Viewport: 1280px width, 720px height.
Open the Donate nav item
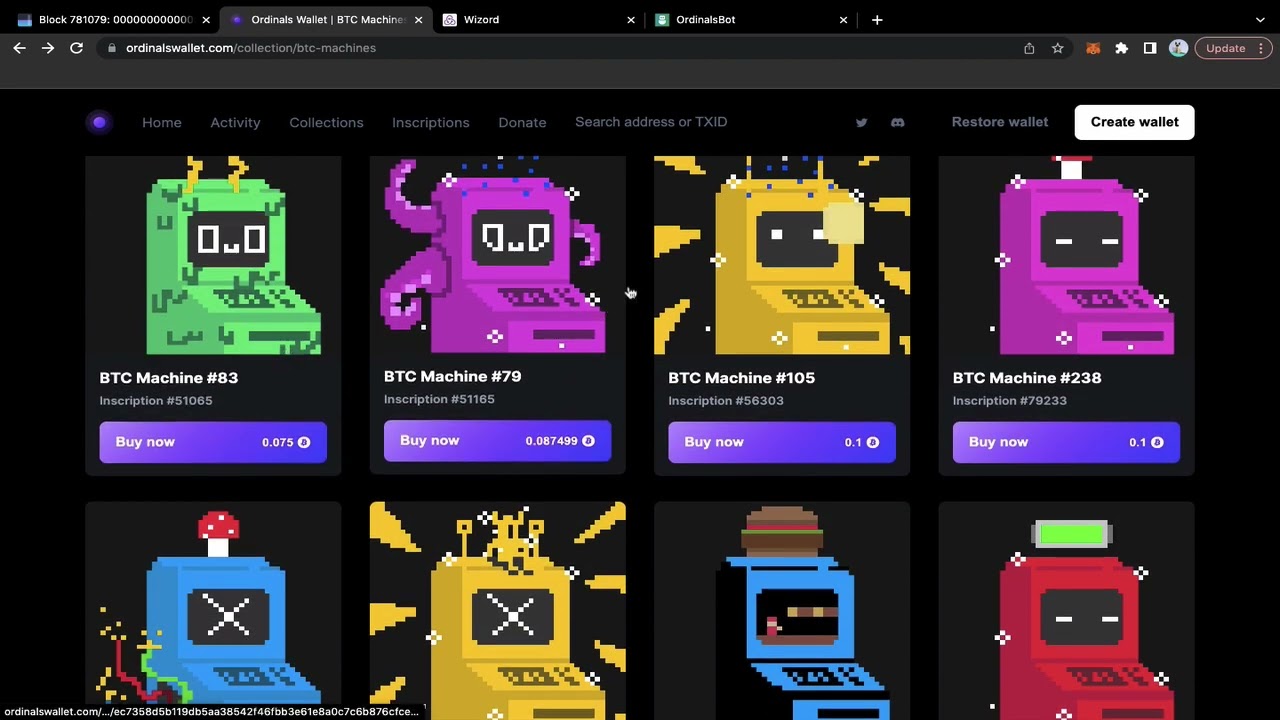tap(522, 122)
